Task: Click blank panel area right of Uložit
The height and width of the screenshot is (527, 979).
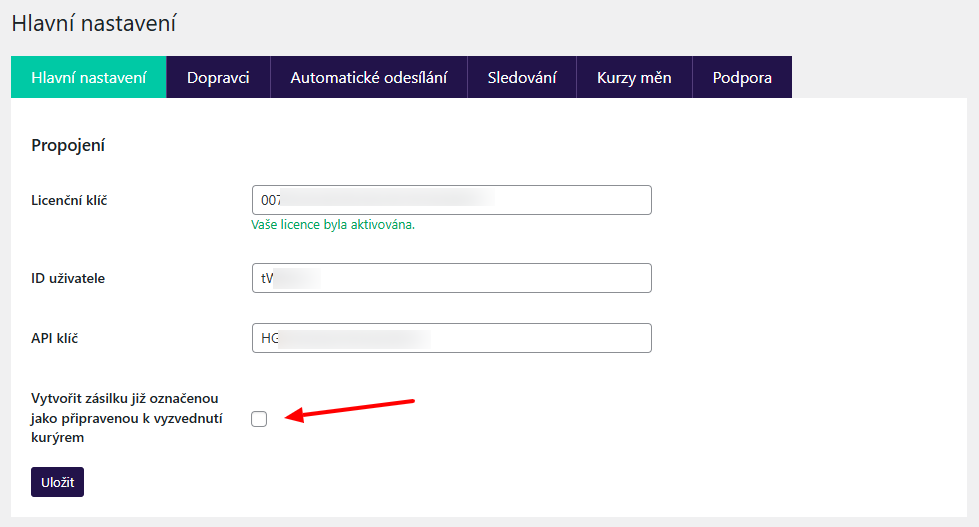Action: pyautogui.click(x=500, y=482)
